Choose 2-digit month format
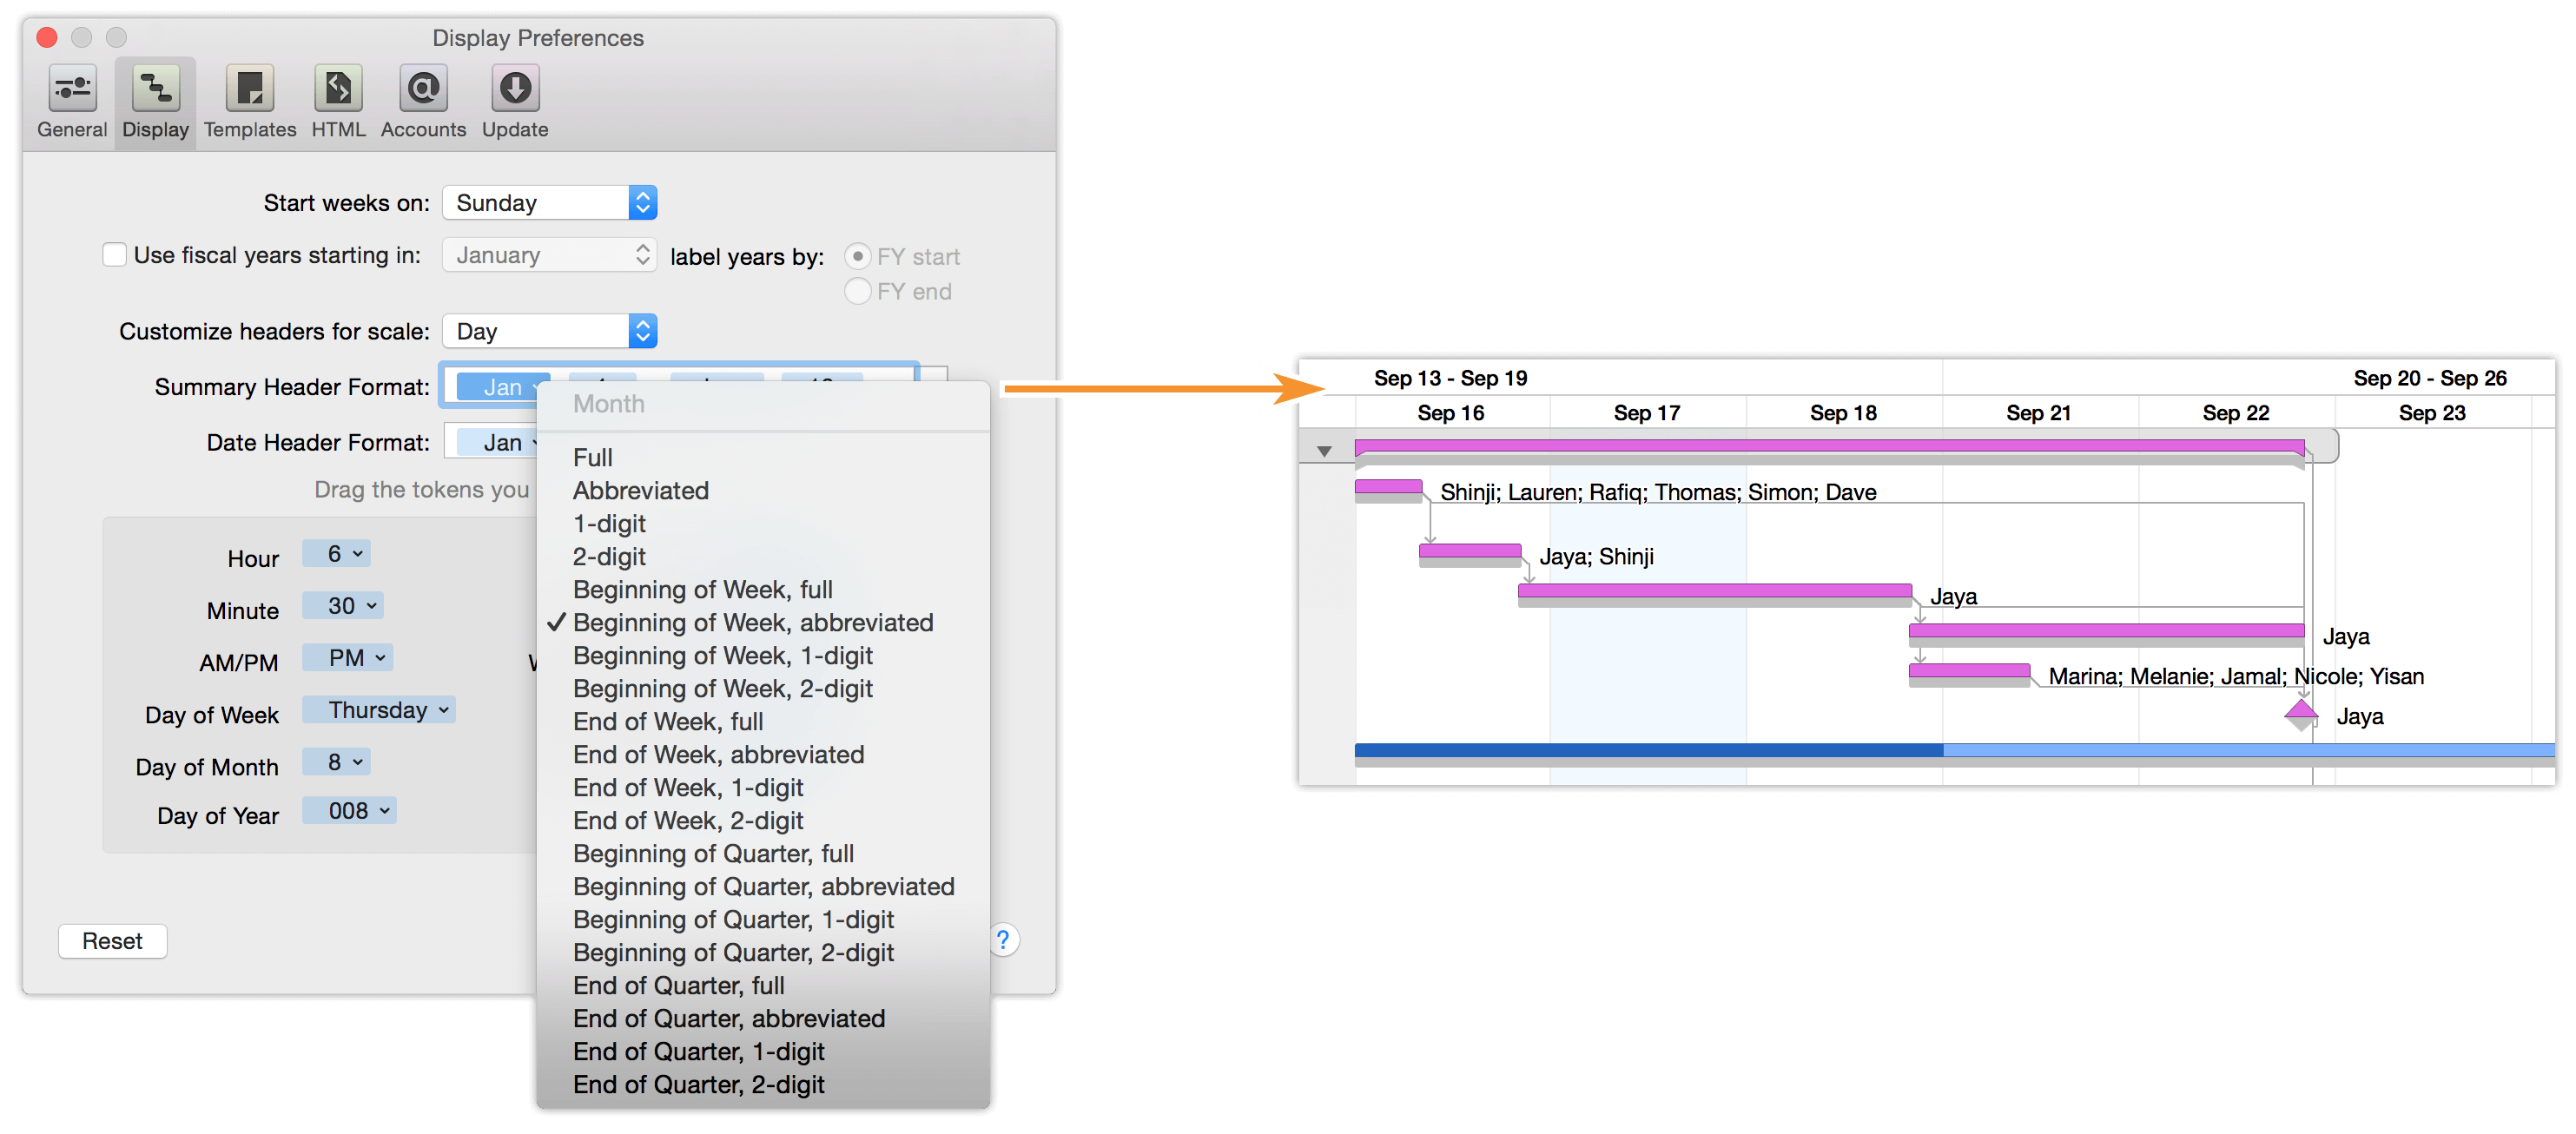This screenshot has width=2576, height=1134. click(x=763, y=556)
